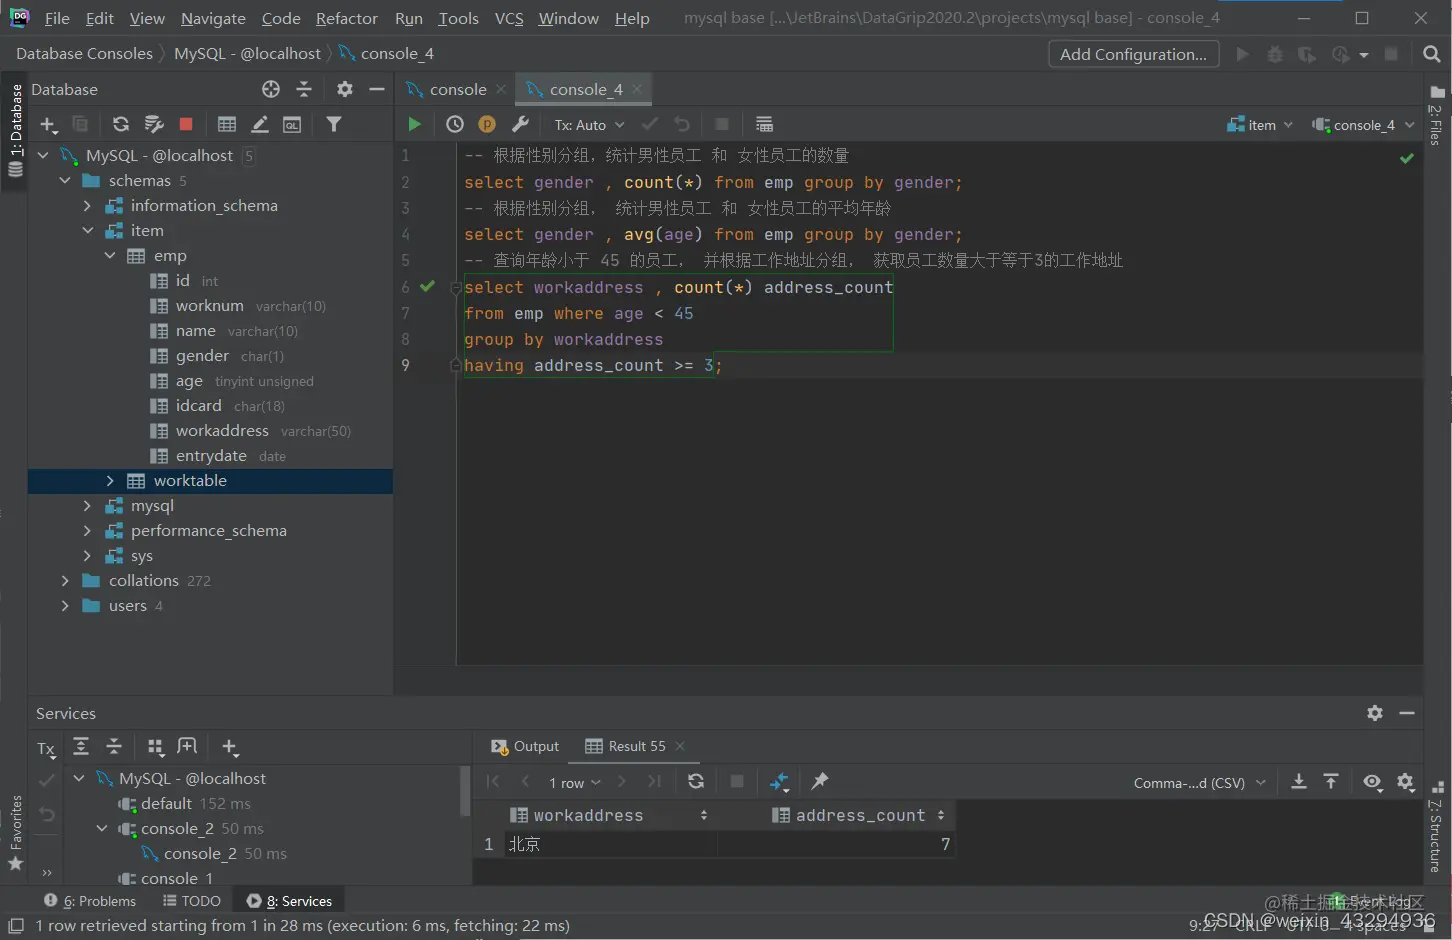Expand the worktable tree node

point(110,481)
